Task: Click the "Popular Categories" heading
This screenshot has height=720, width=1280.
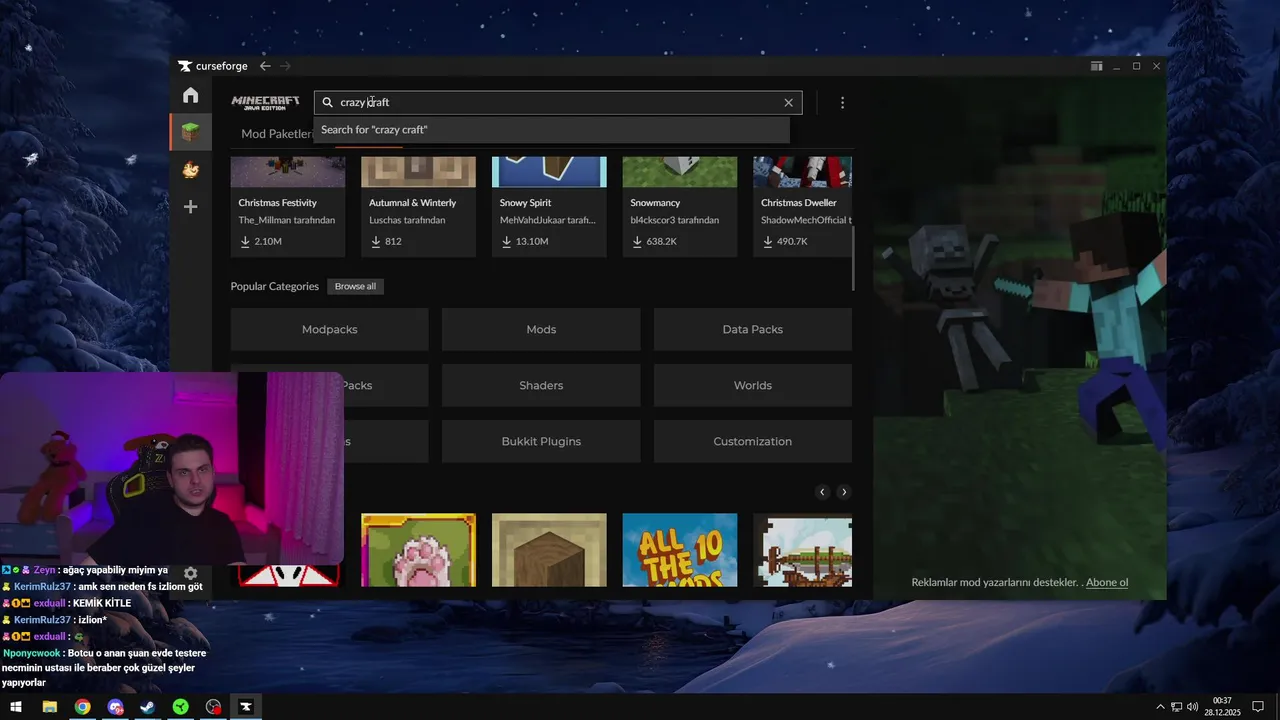Action: pos(274,286)
